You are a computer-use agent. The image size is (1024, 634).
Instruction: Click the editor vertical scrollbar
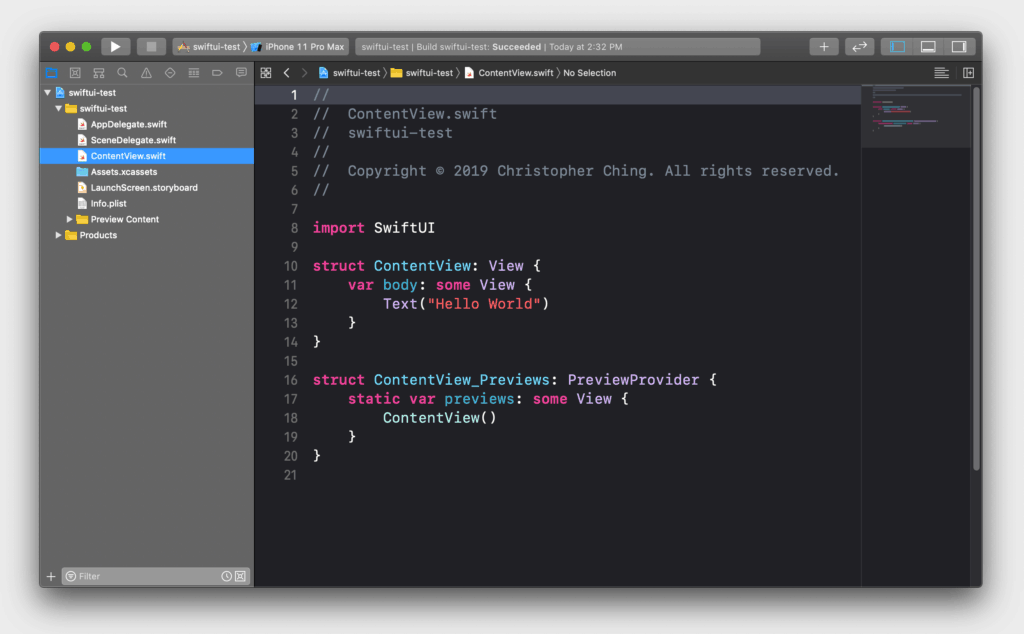[x=976, y=277]
